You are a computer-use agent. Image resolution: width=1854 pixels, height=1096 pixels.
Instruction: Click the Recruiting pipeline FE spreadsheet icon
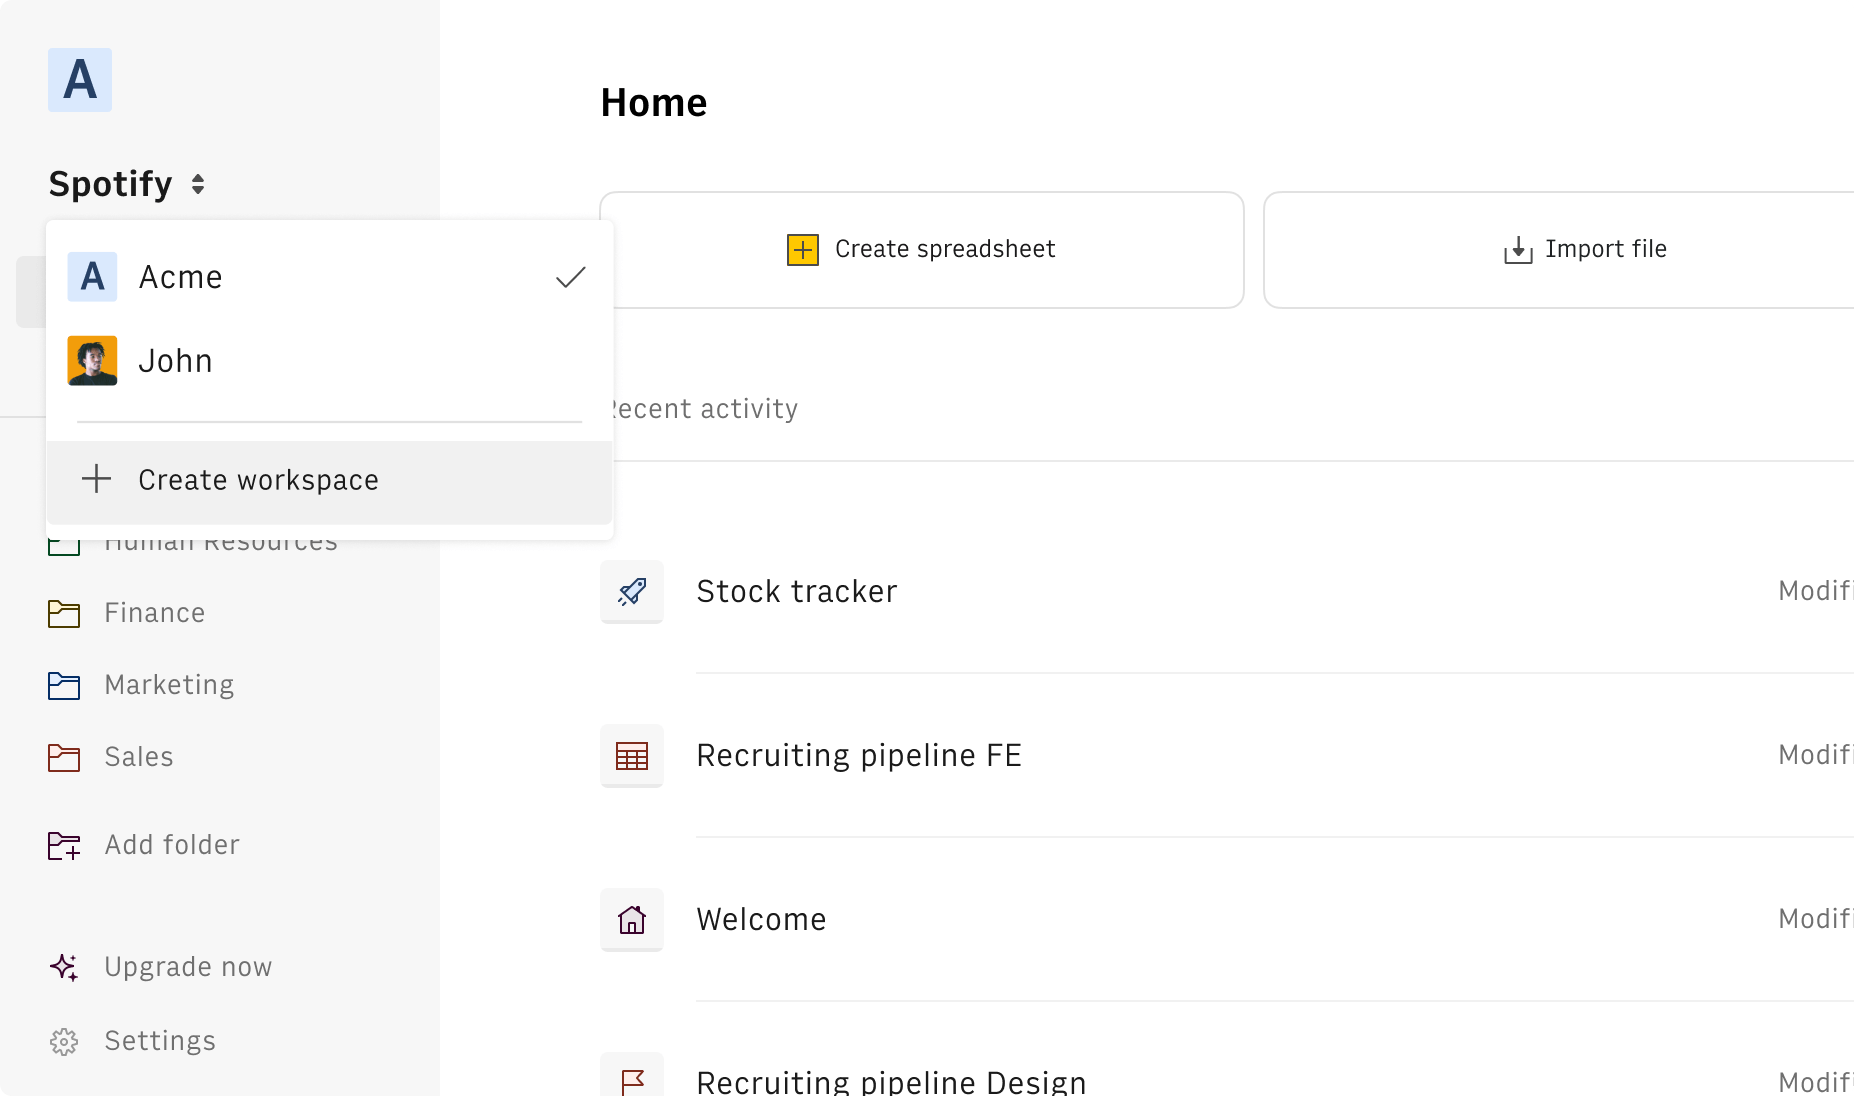pyautogui.click(x=631, y=756)
